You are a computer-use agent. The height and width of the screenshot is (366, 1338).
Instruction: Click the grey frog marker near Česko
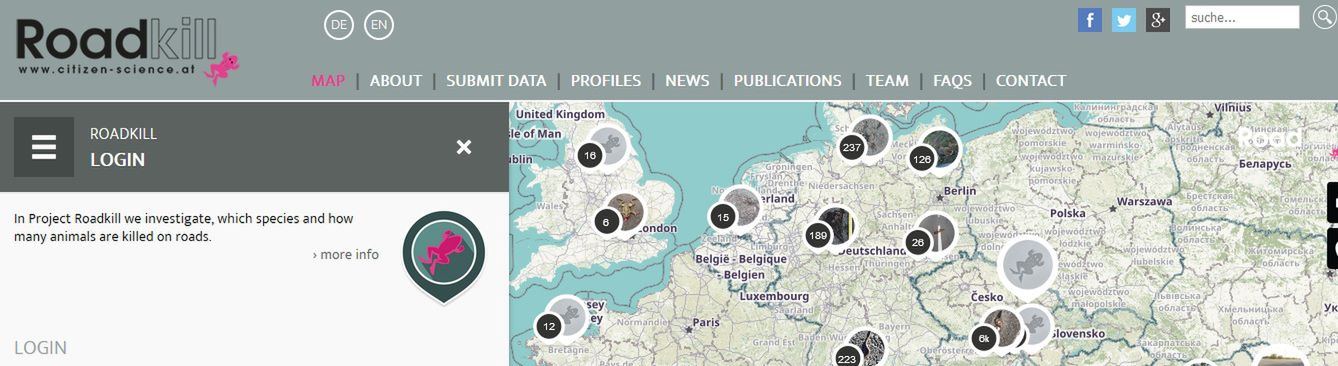1027,264
